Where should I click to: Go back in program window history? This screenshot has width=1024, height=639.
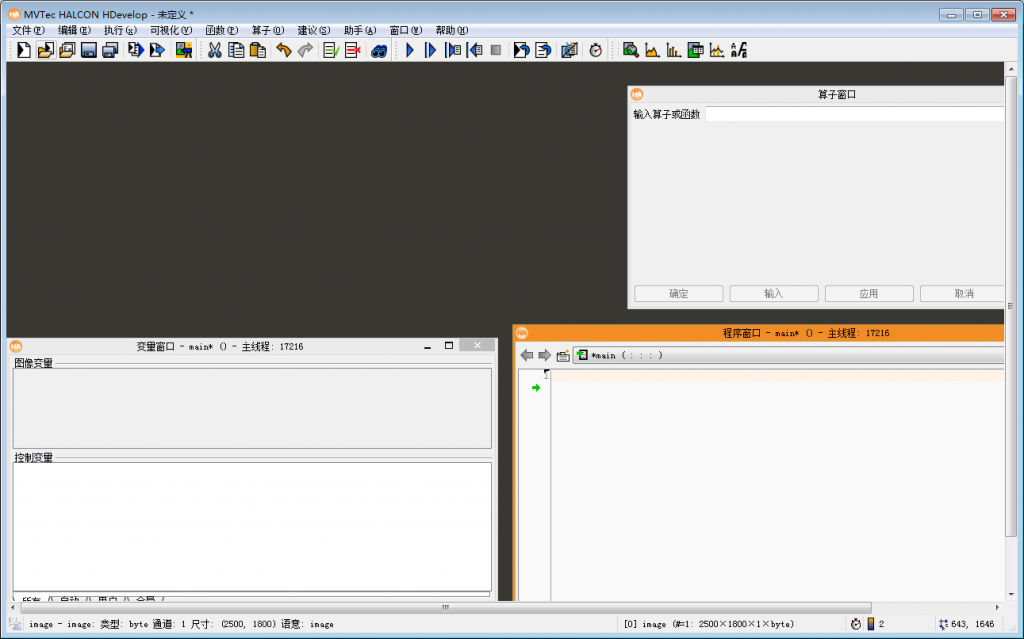(526, 355)
